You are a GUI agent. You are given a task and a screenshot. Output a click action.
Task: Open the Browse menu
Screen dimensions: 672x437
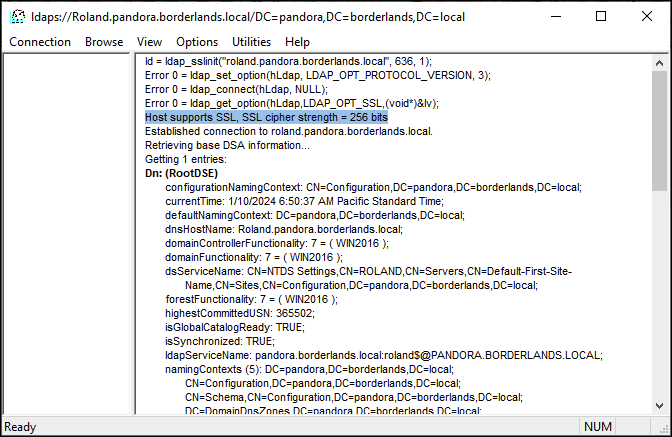tap(104, 42)
